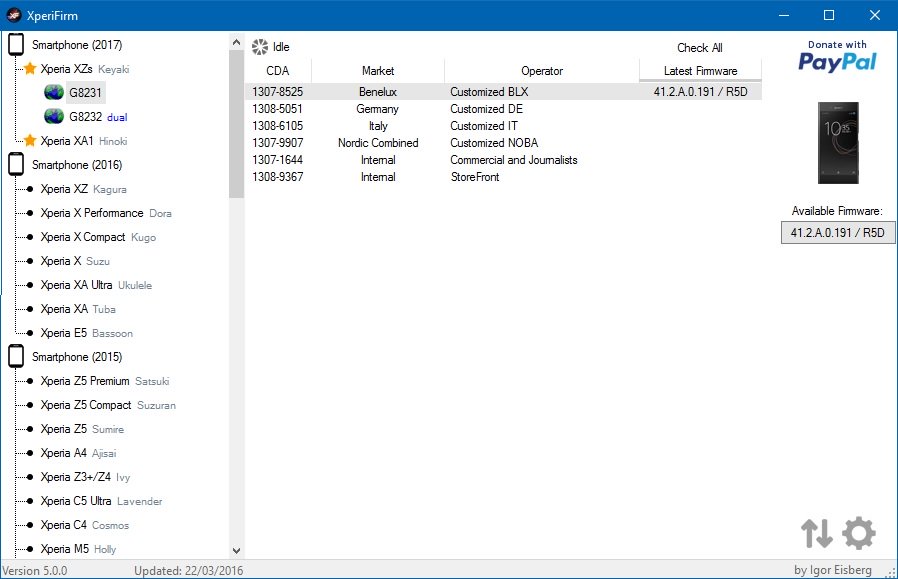
Task: Select Xperia XA Ultra Ukulele
Action: pos(96,285)
